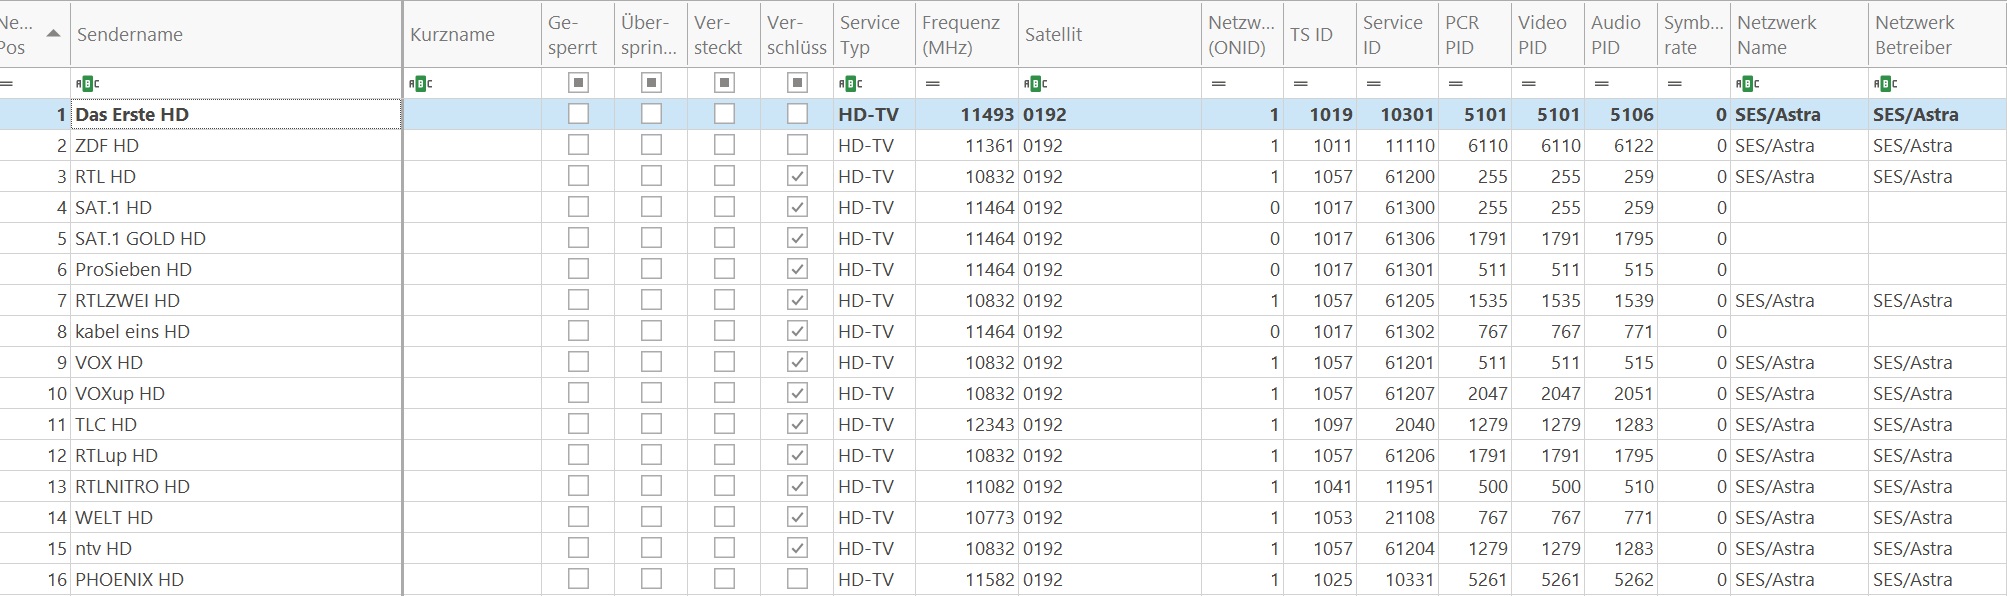The height and width of the screenshot is (596, 2007).
Task: Toggle the Versteckt filter checkbox
Action: pos(725,83)
